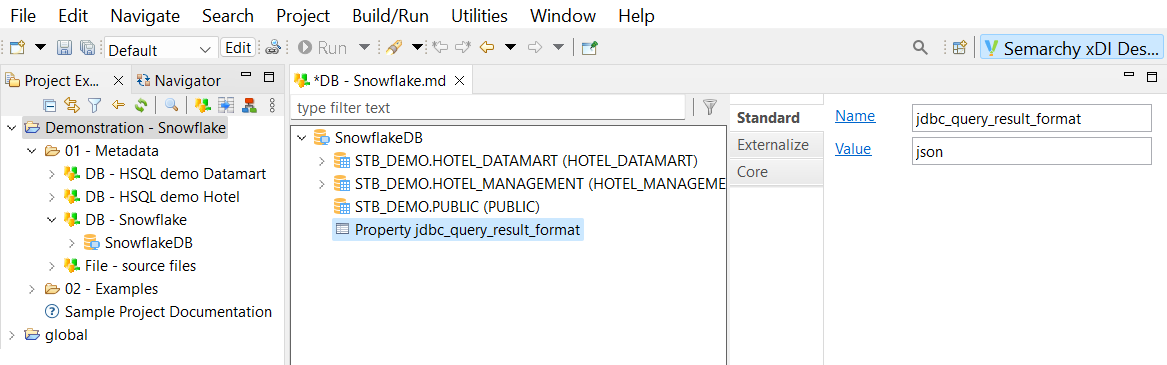Image resolution: width=1167 pixels, height=365 pixels.
Task: Collapse the Demonstration - Snowflake project
Action: tap(11, 128)
